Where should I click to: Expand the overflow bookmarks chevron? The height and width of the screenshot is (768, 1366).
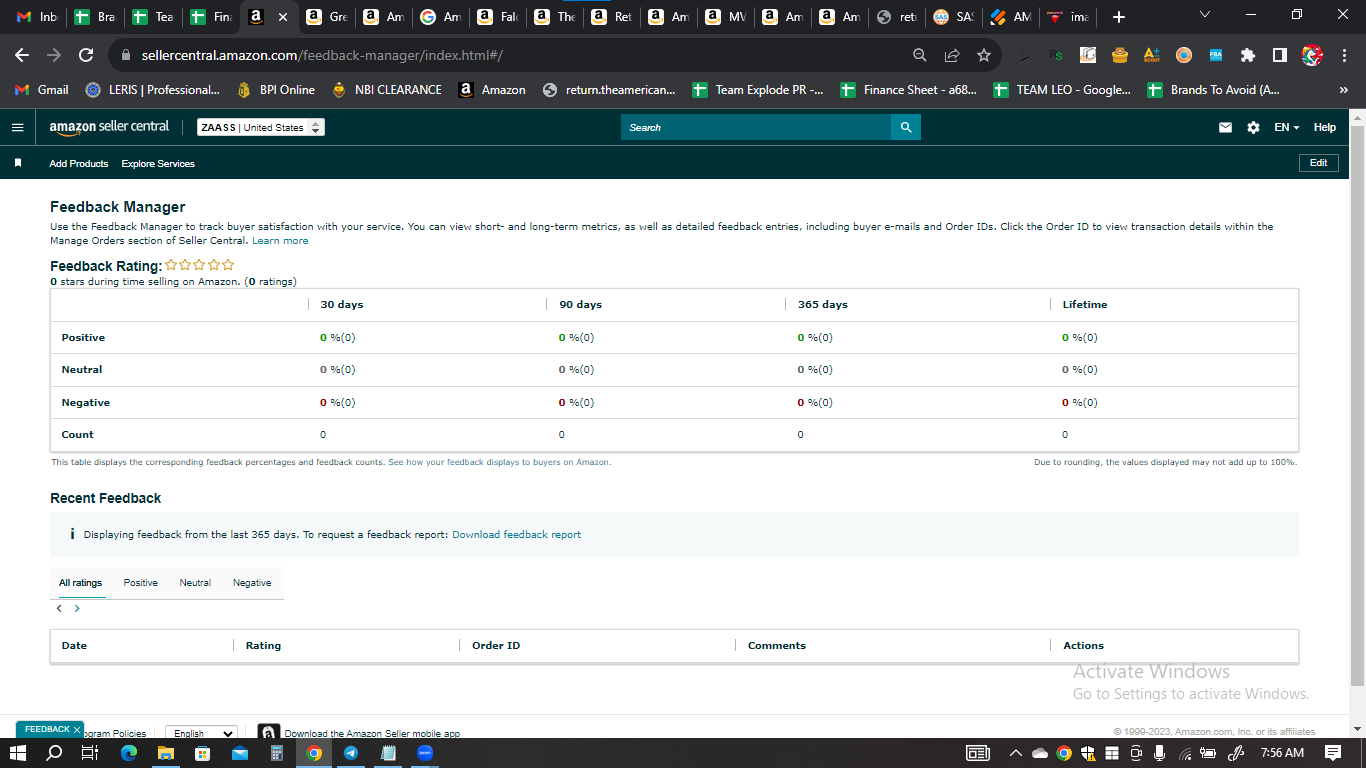(x=1343, y=90)
